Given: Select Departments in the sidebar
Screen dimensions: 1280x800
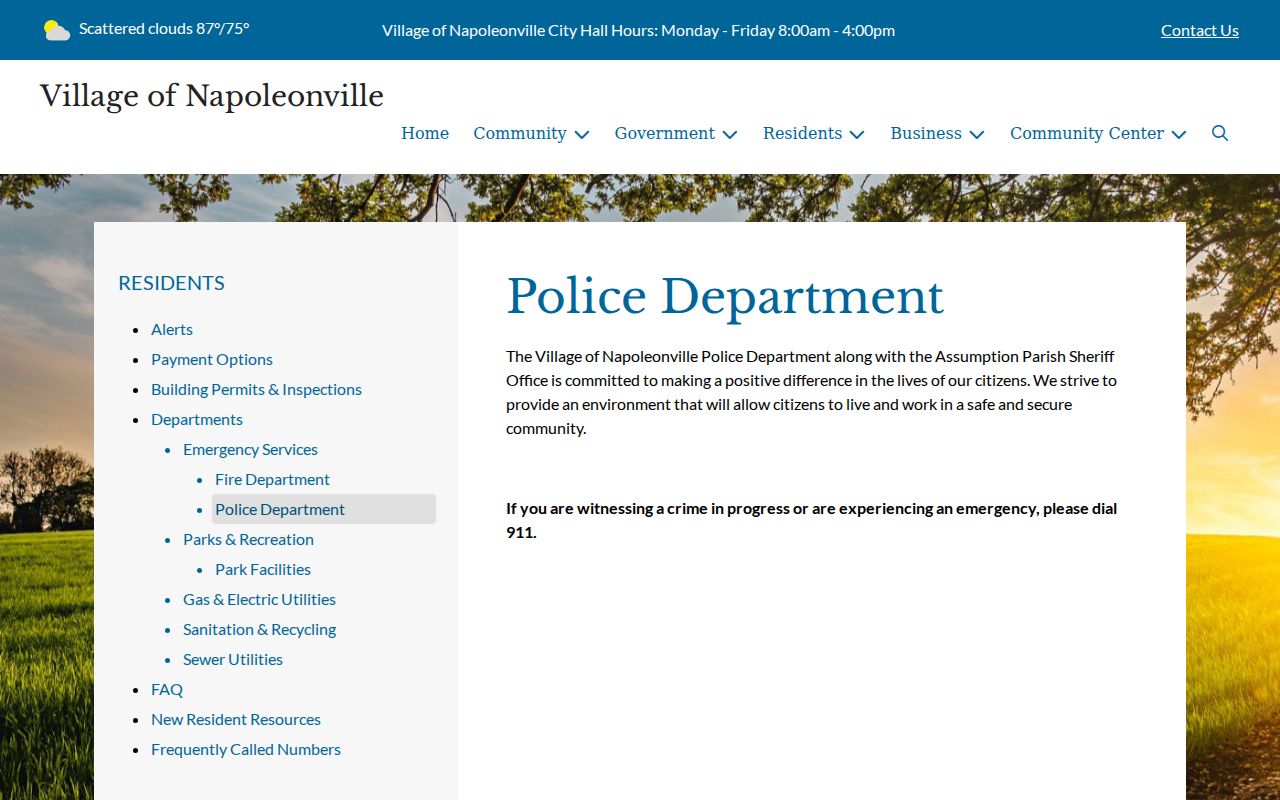Looking at the screenshot, I should (x=197, y=419).
